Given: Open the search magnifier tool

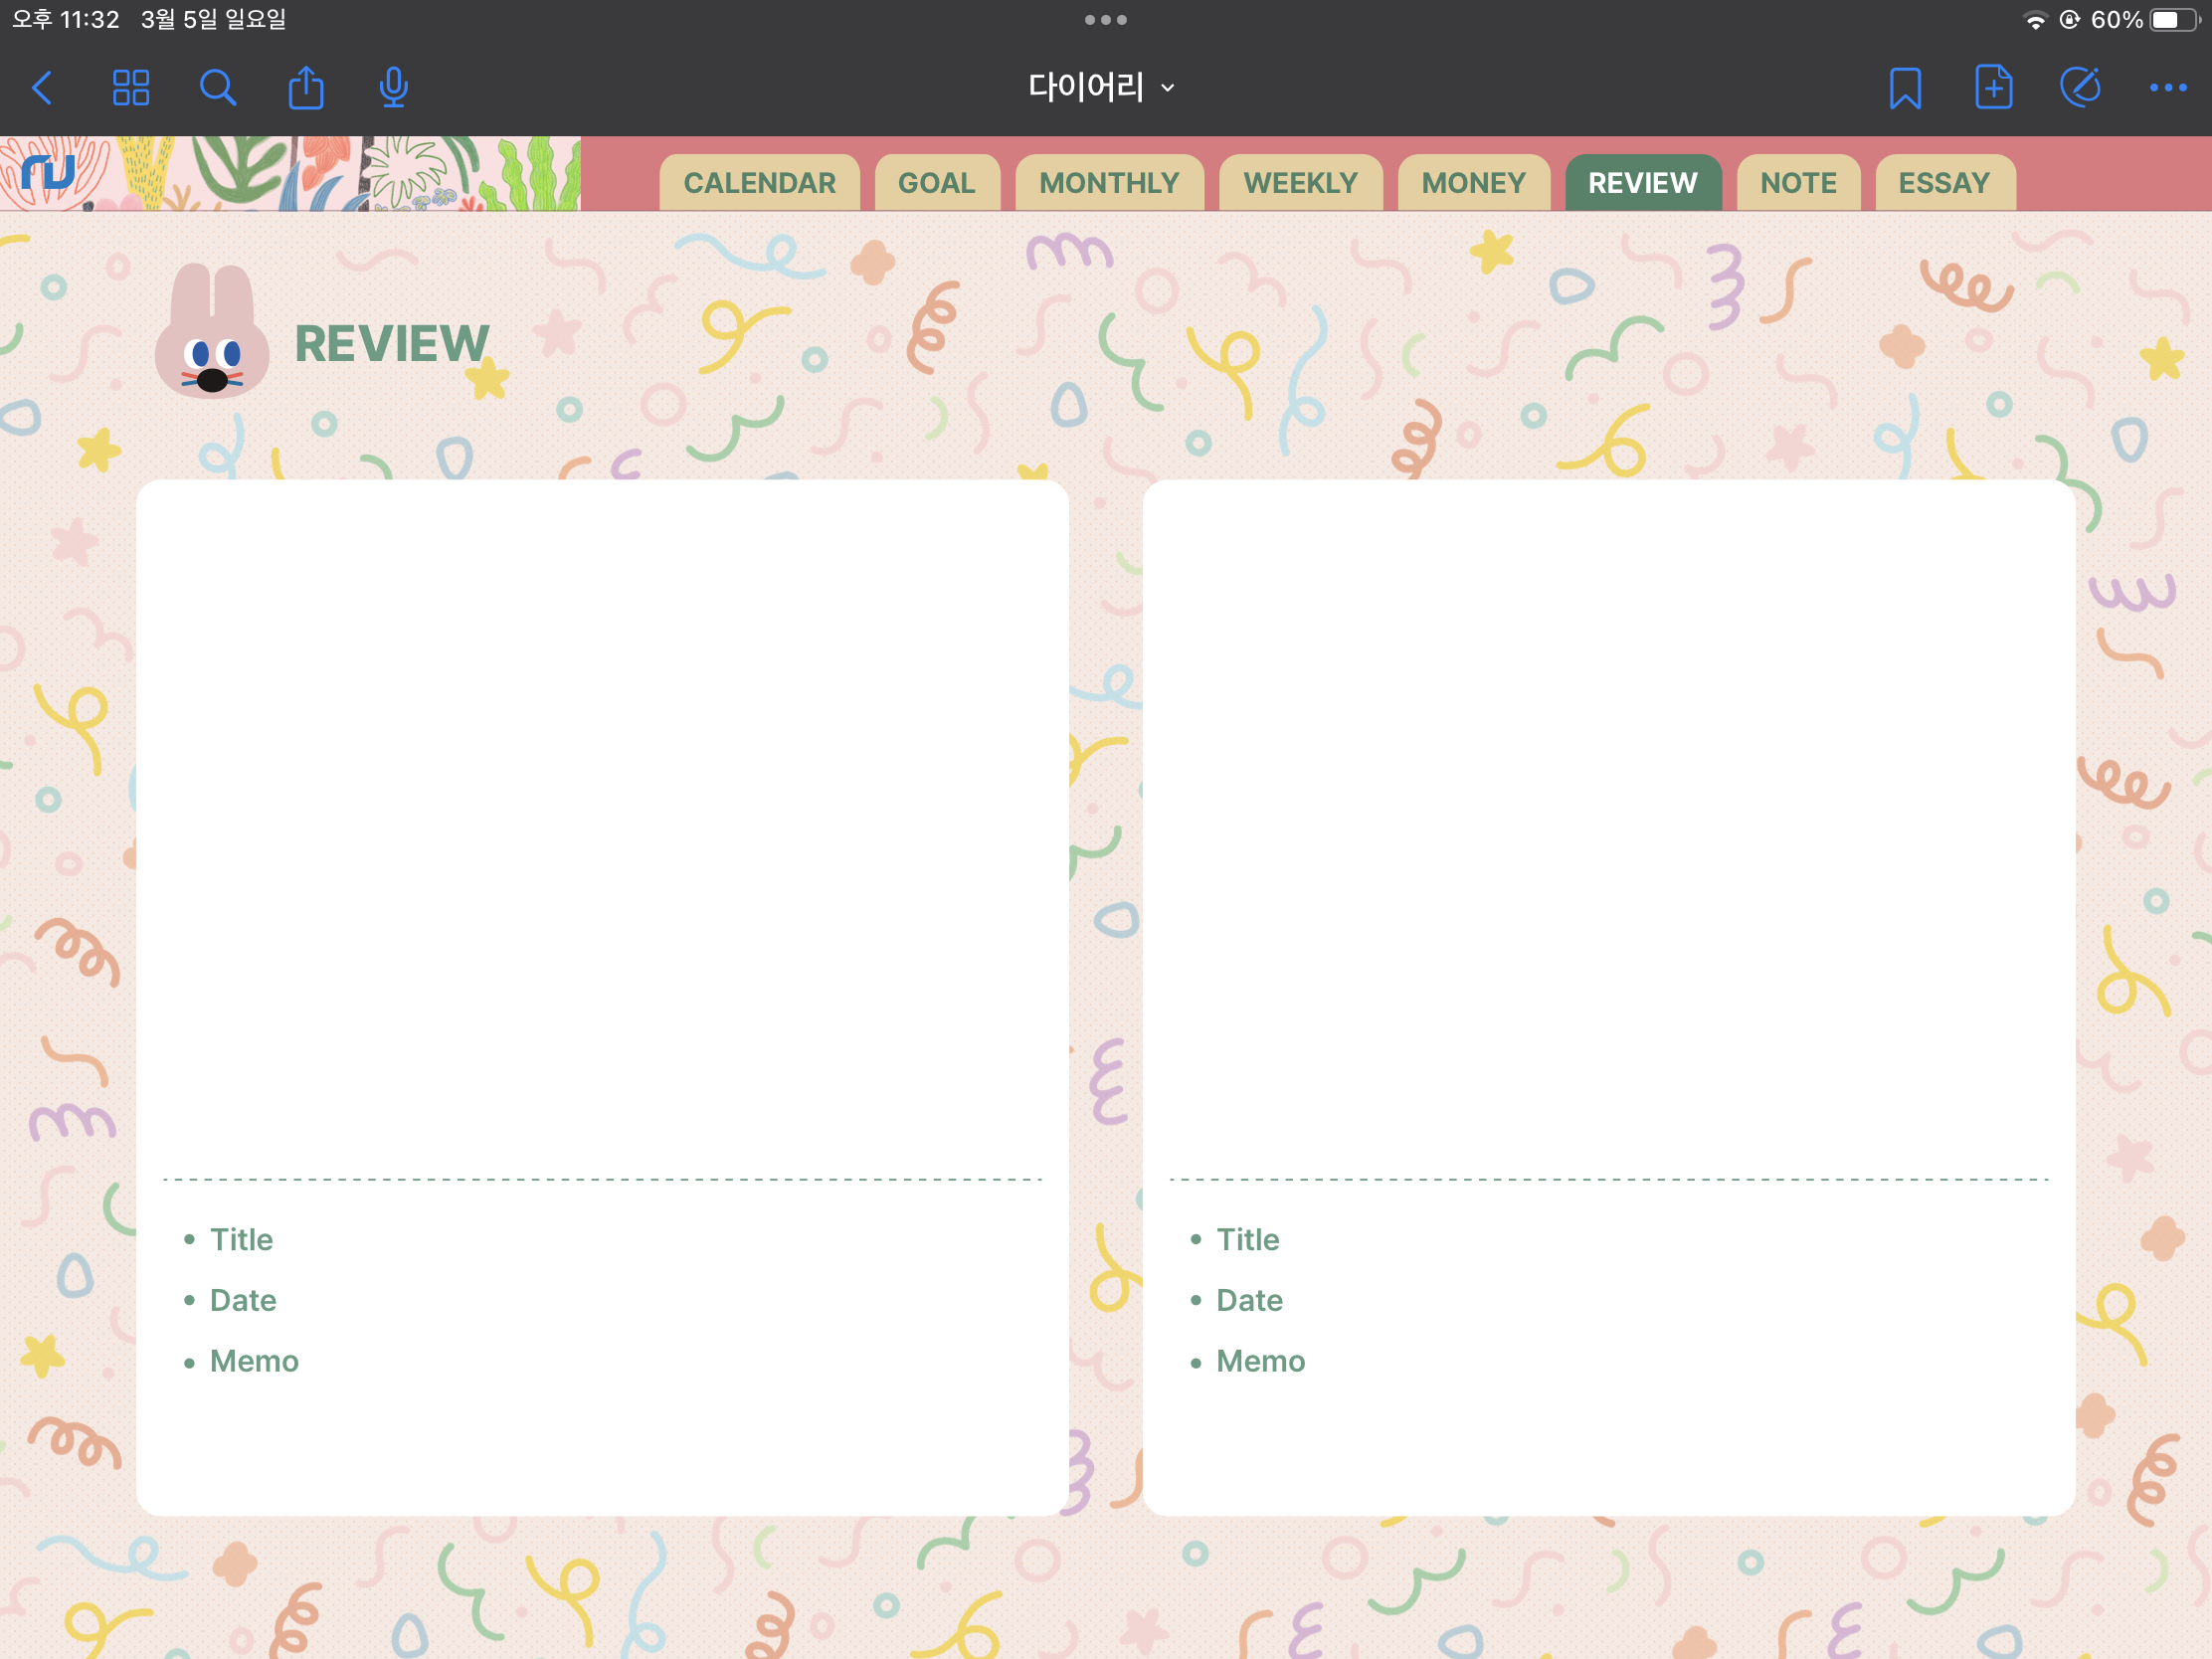Looking at the screenshot, I should click(217, 88).
